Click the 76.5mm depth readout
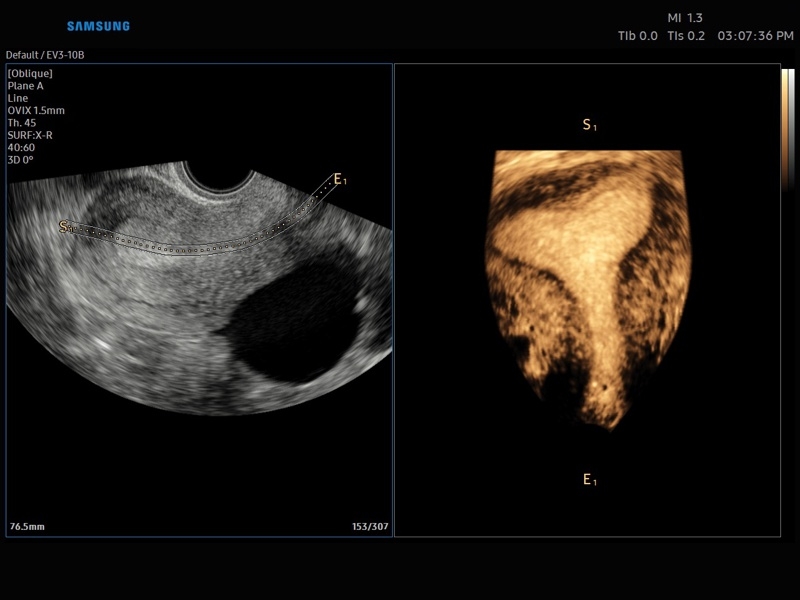Screen dimensions: 800x600 (x=28, y=526)
